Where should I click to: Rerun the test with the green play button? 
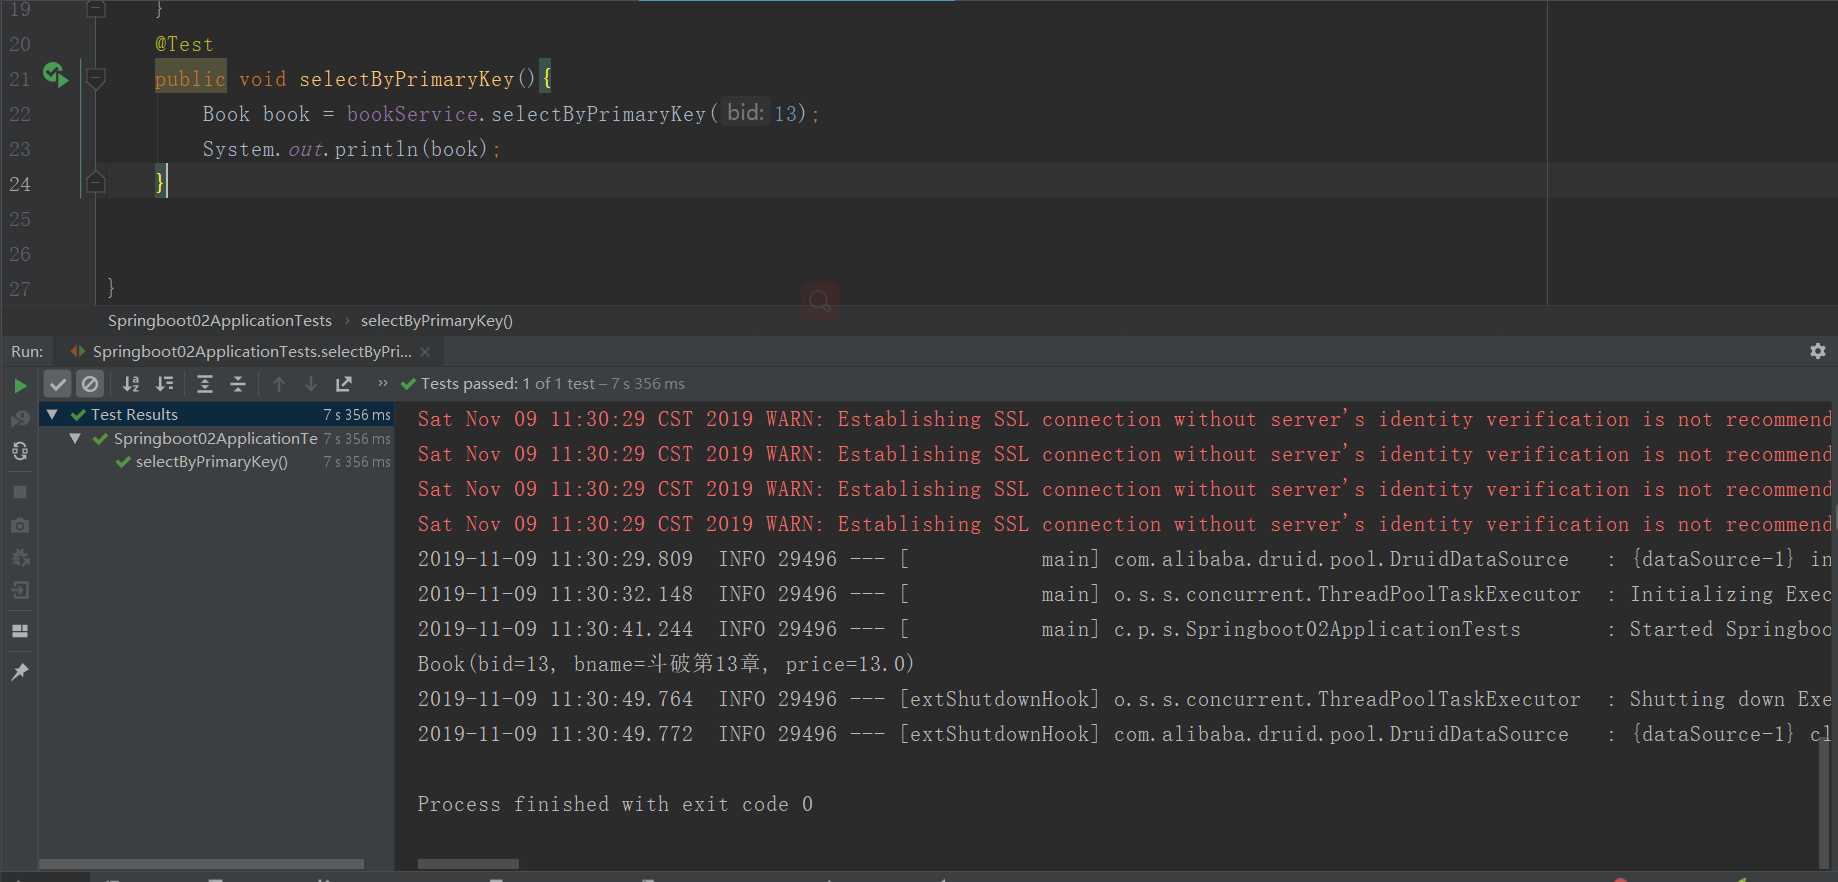pyautogui.click(x=20, y=385)
